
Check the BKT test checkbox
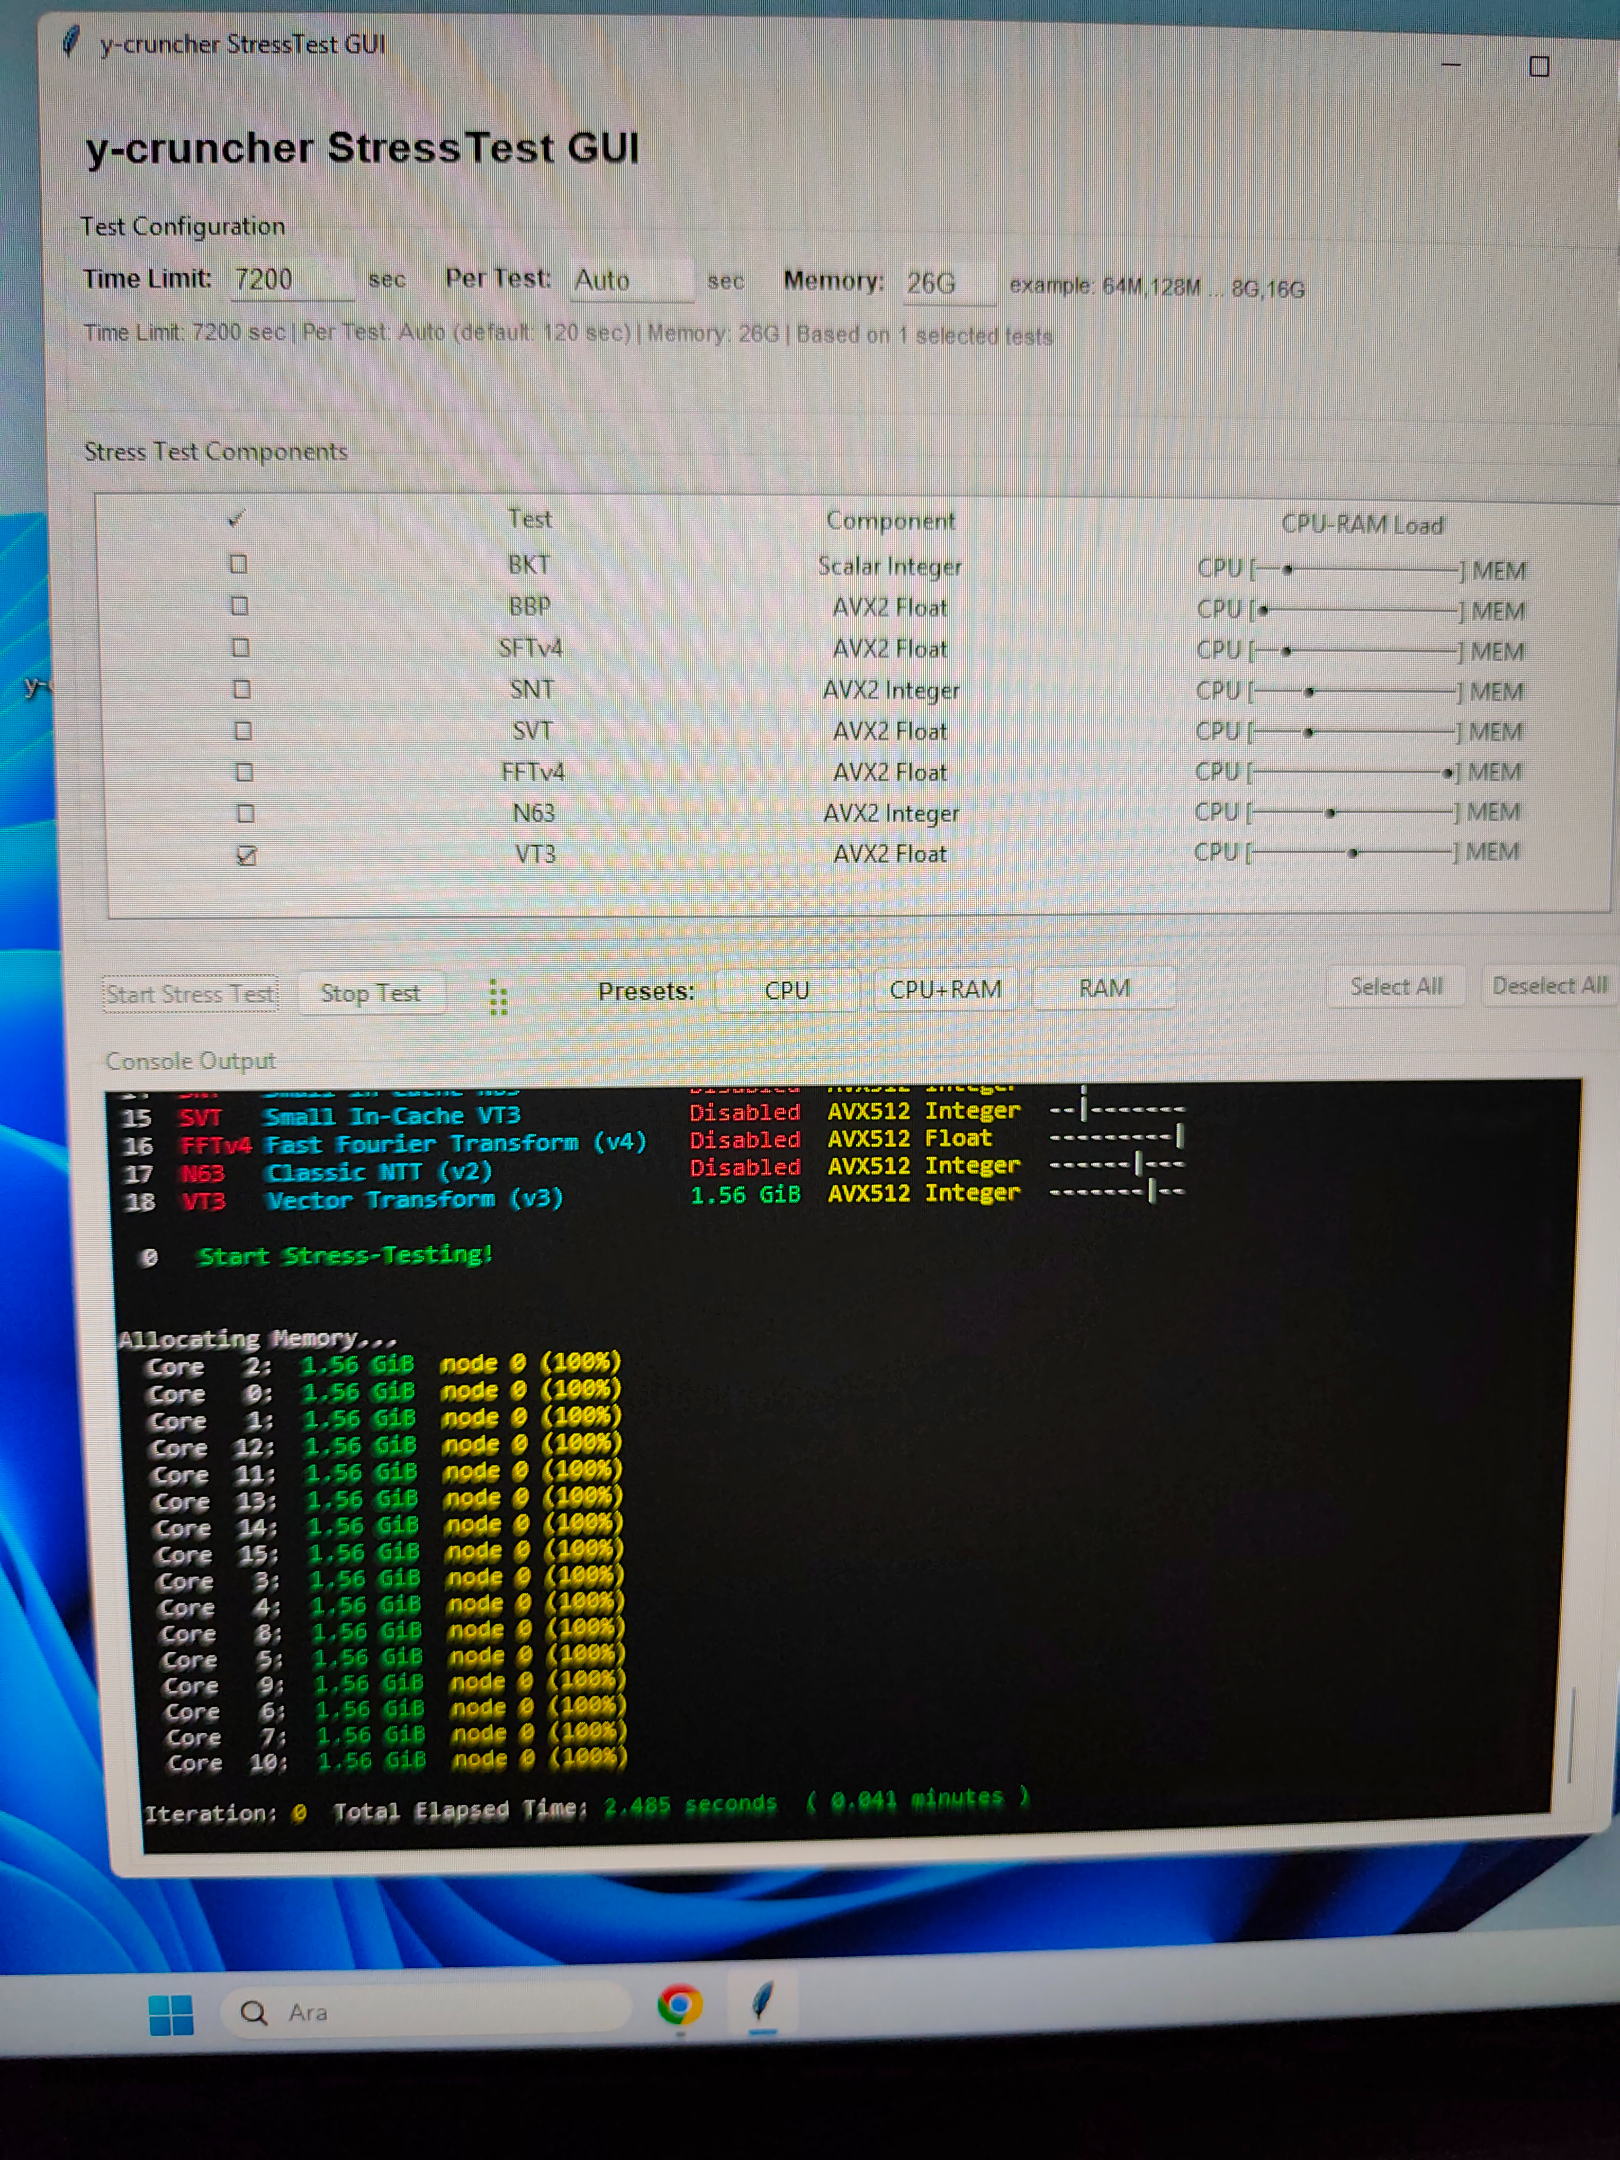coord(238,564)
